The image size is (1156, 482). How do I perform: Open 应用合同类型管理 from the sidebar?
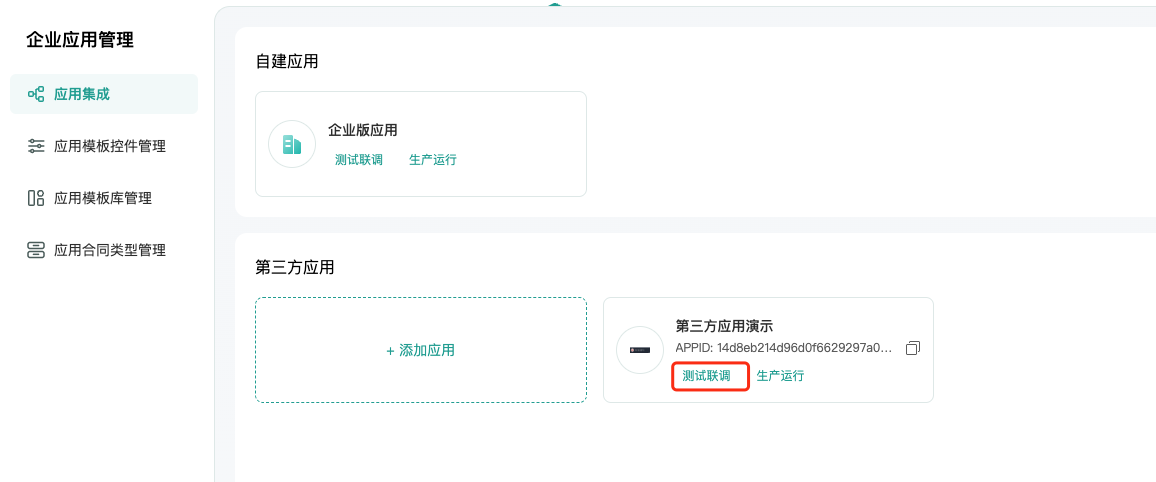tap(104, 251)
